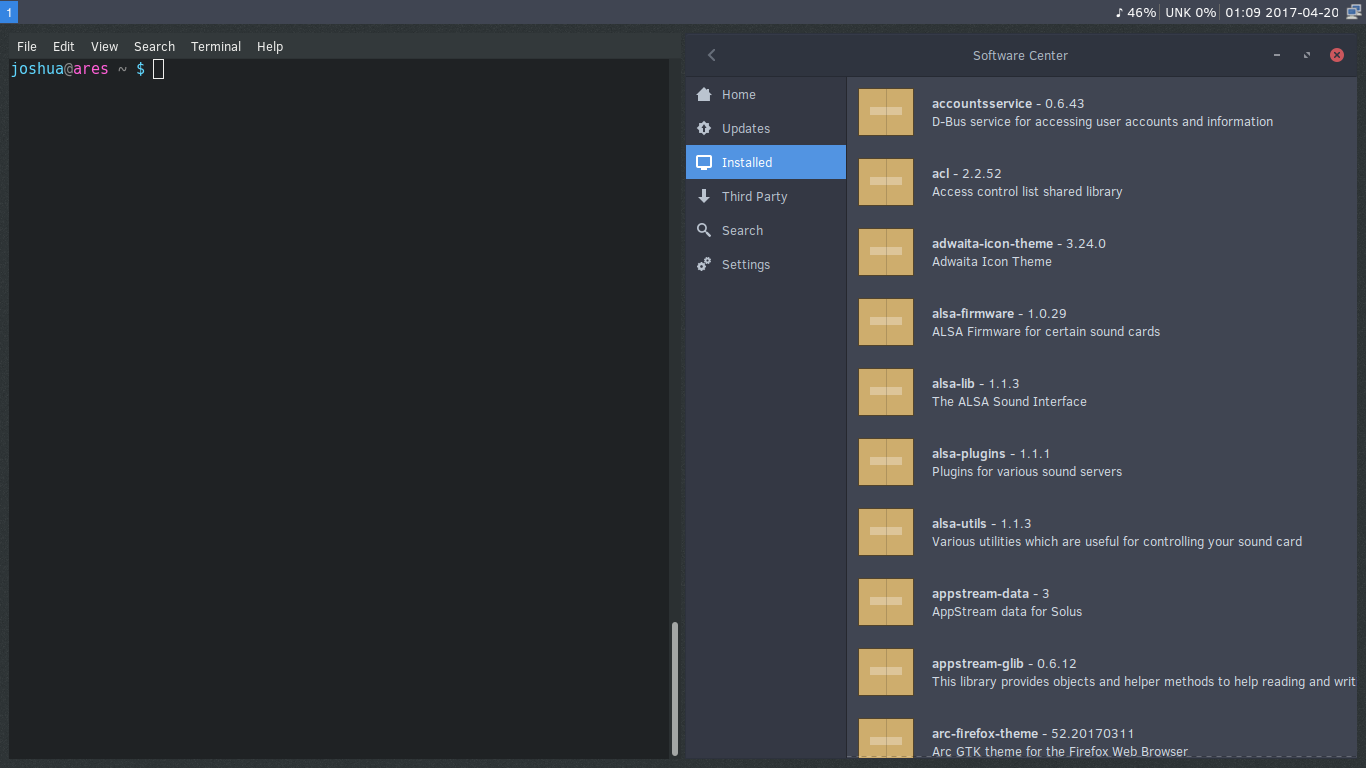This screenshot has height=768, width=1366.
Task: Open the Third Party section label
Action: tap(754, 196)
